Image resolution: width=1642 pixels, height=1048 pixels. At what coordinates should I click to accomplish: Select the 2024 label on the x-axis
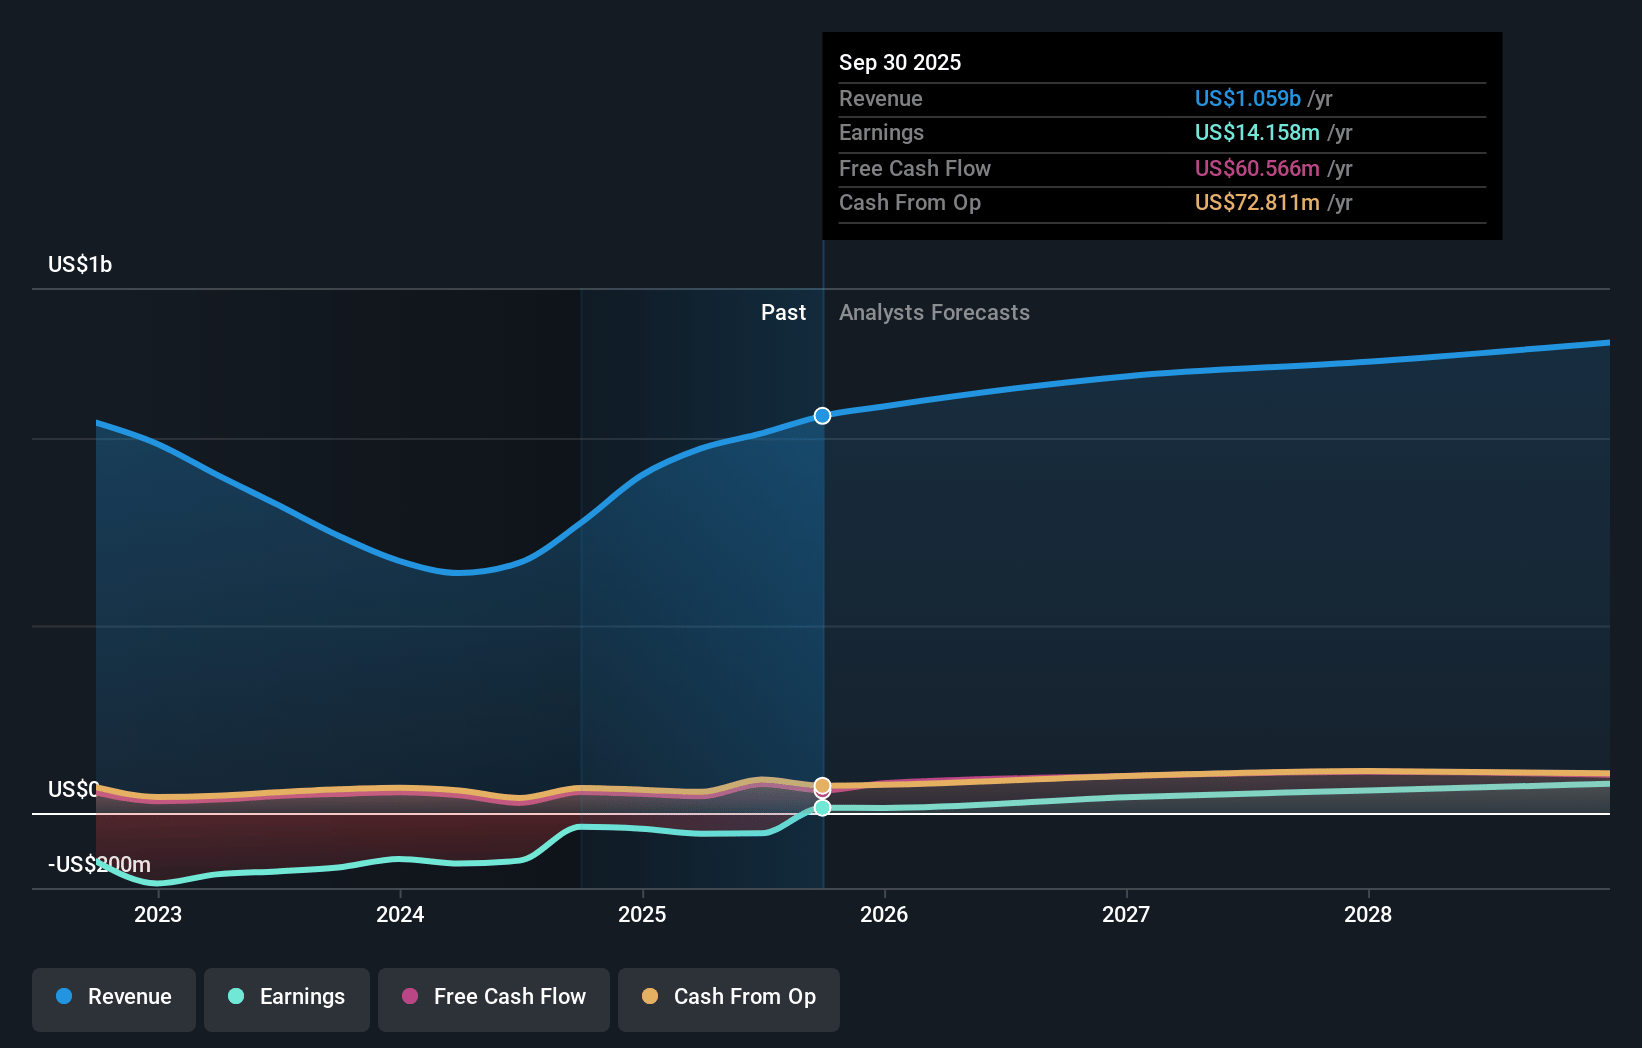point(400,915)
